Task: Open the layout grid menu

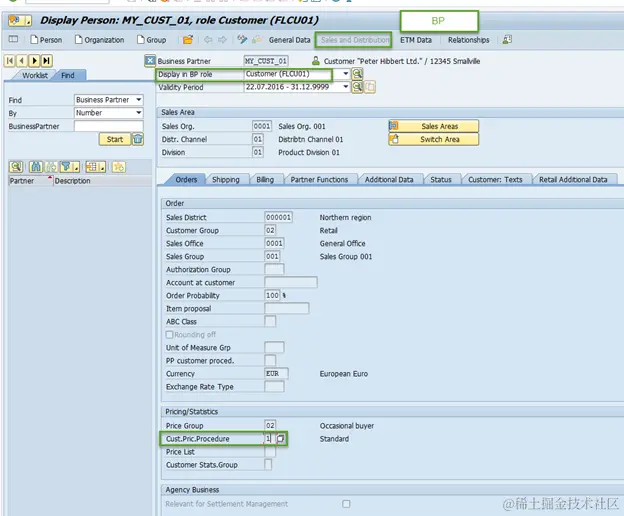Action: (96, 167)
